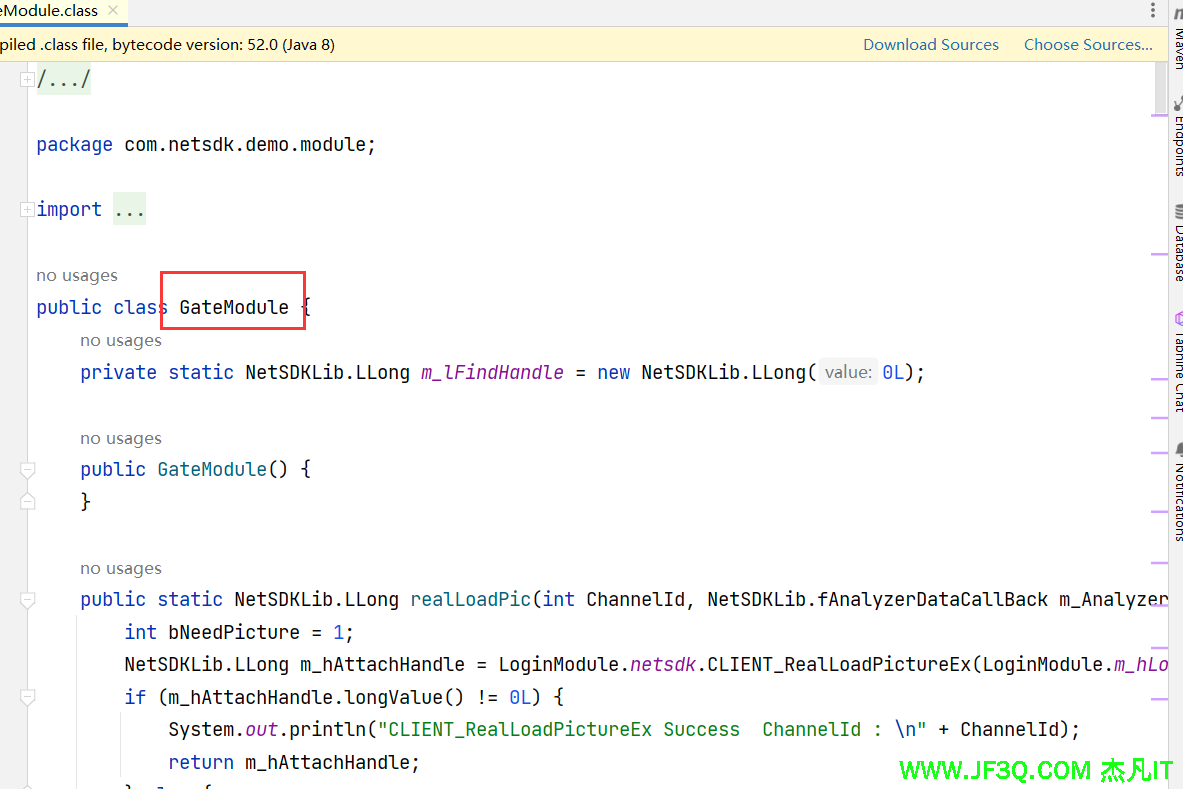1183x789 pixels.
Task: Collapse the realLoadPic method
Action: point(27,599)
